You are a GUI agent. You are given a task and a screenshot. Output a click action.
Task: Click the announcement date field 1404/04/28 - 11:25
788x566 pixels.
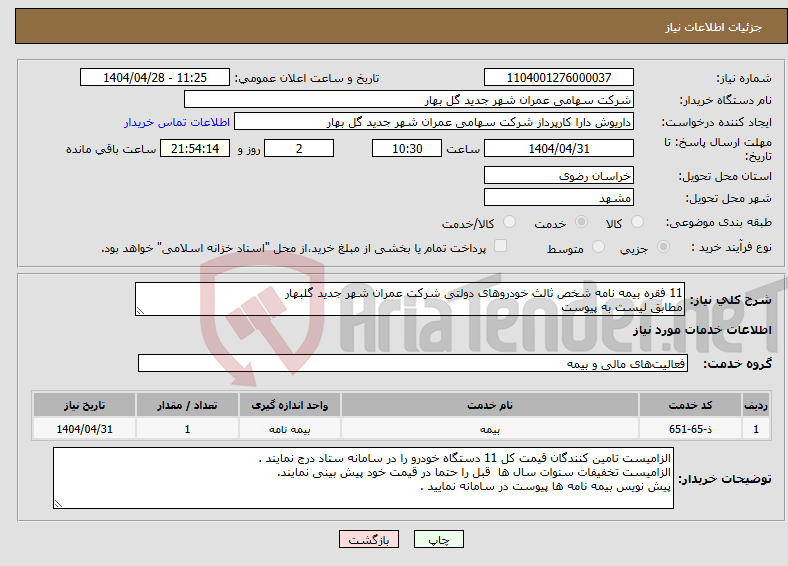tap(155, 77)
